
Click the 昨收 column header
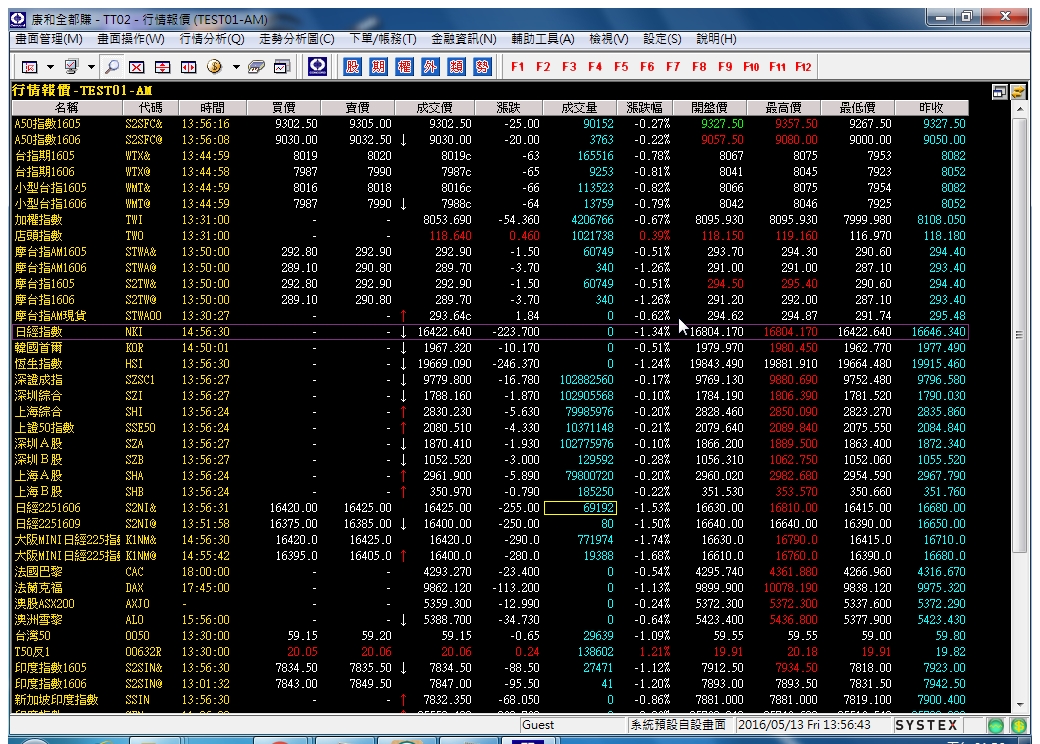[x=931, y=107]
